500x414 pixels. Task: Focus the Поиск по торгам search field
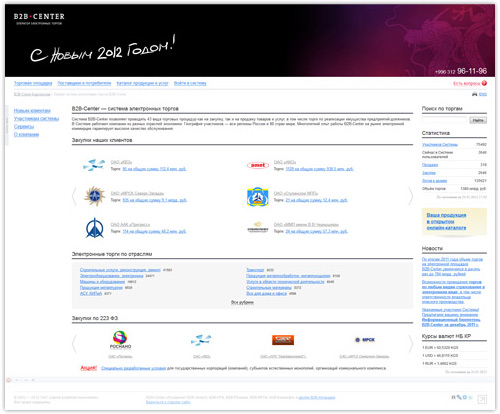(444, 120)
